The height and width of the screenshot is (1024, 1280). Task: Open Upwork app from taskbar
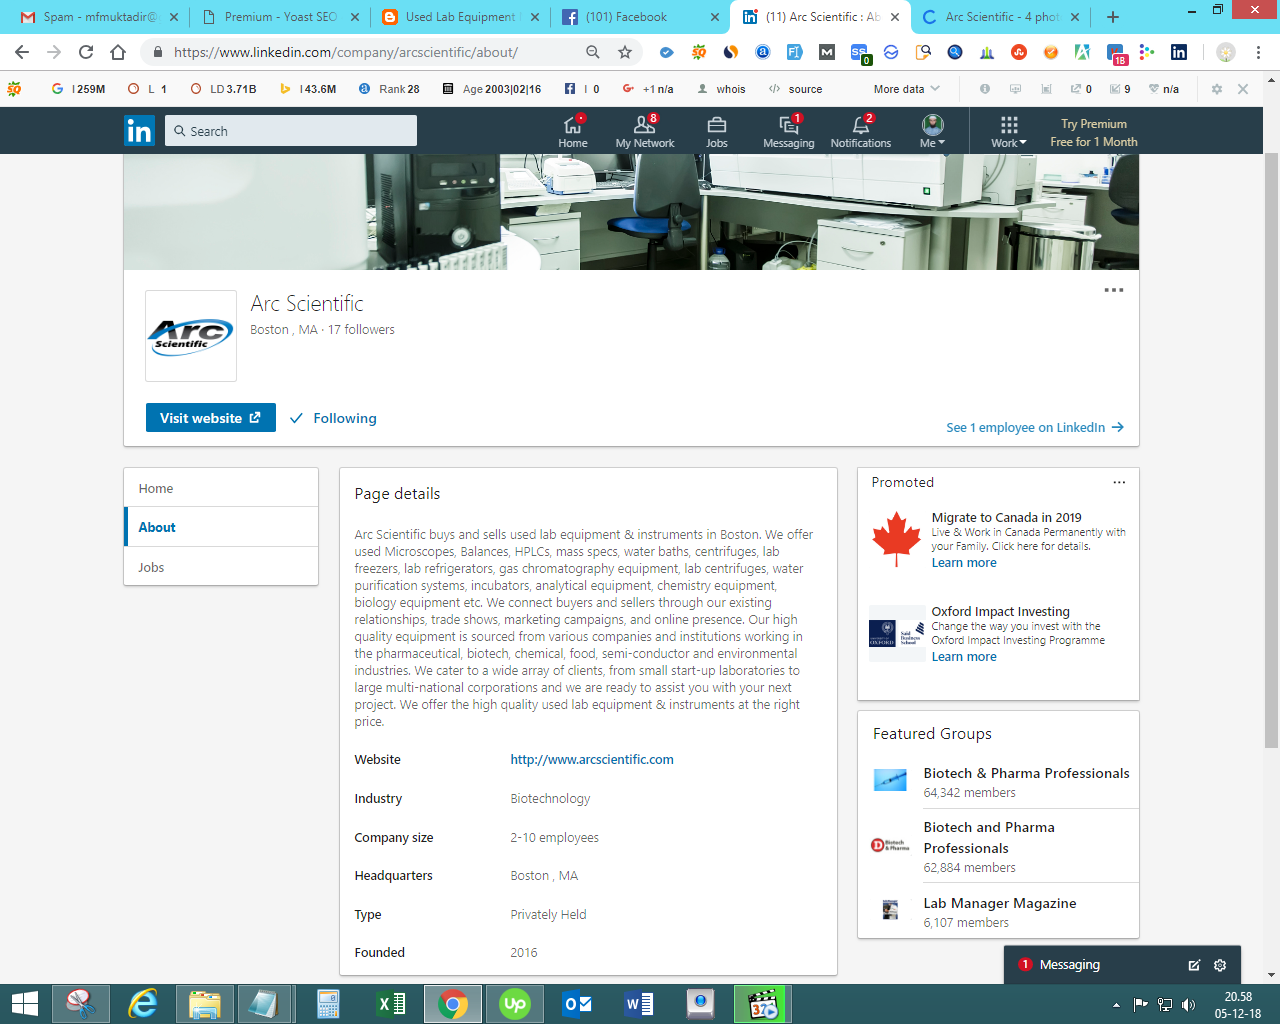click(514, 1004)
